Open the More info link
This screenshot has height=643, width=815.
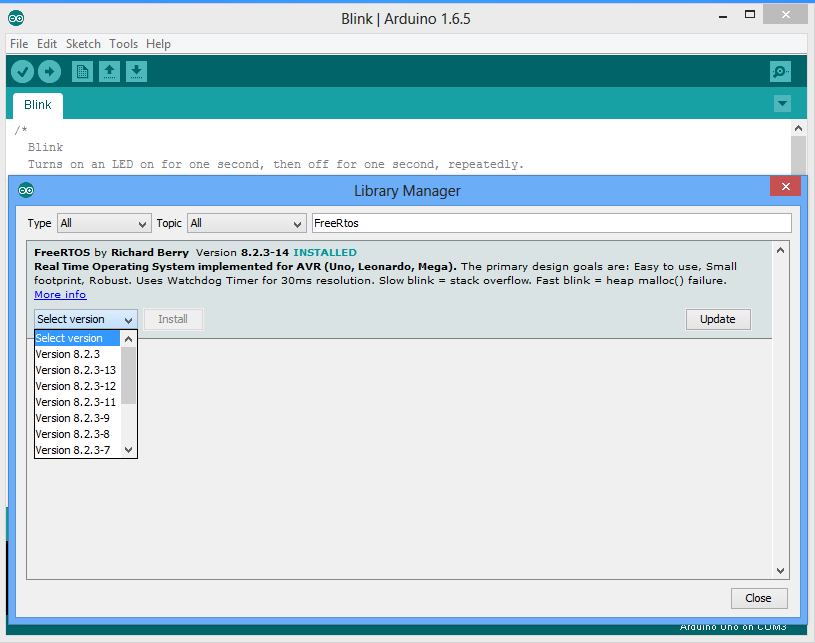[60, 295]
